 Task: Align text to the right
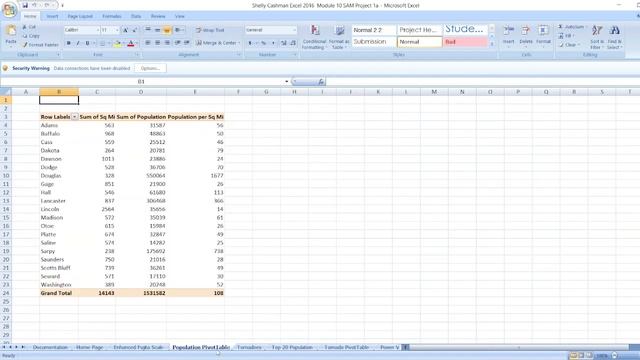click(x=167, y=42)
